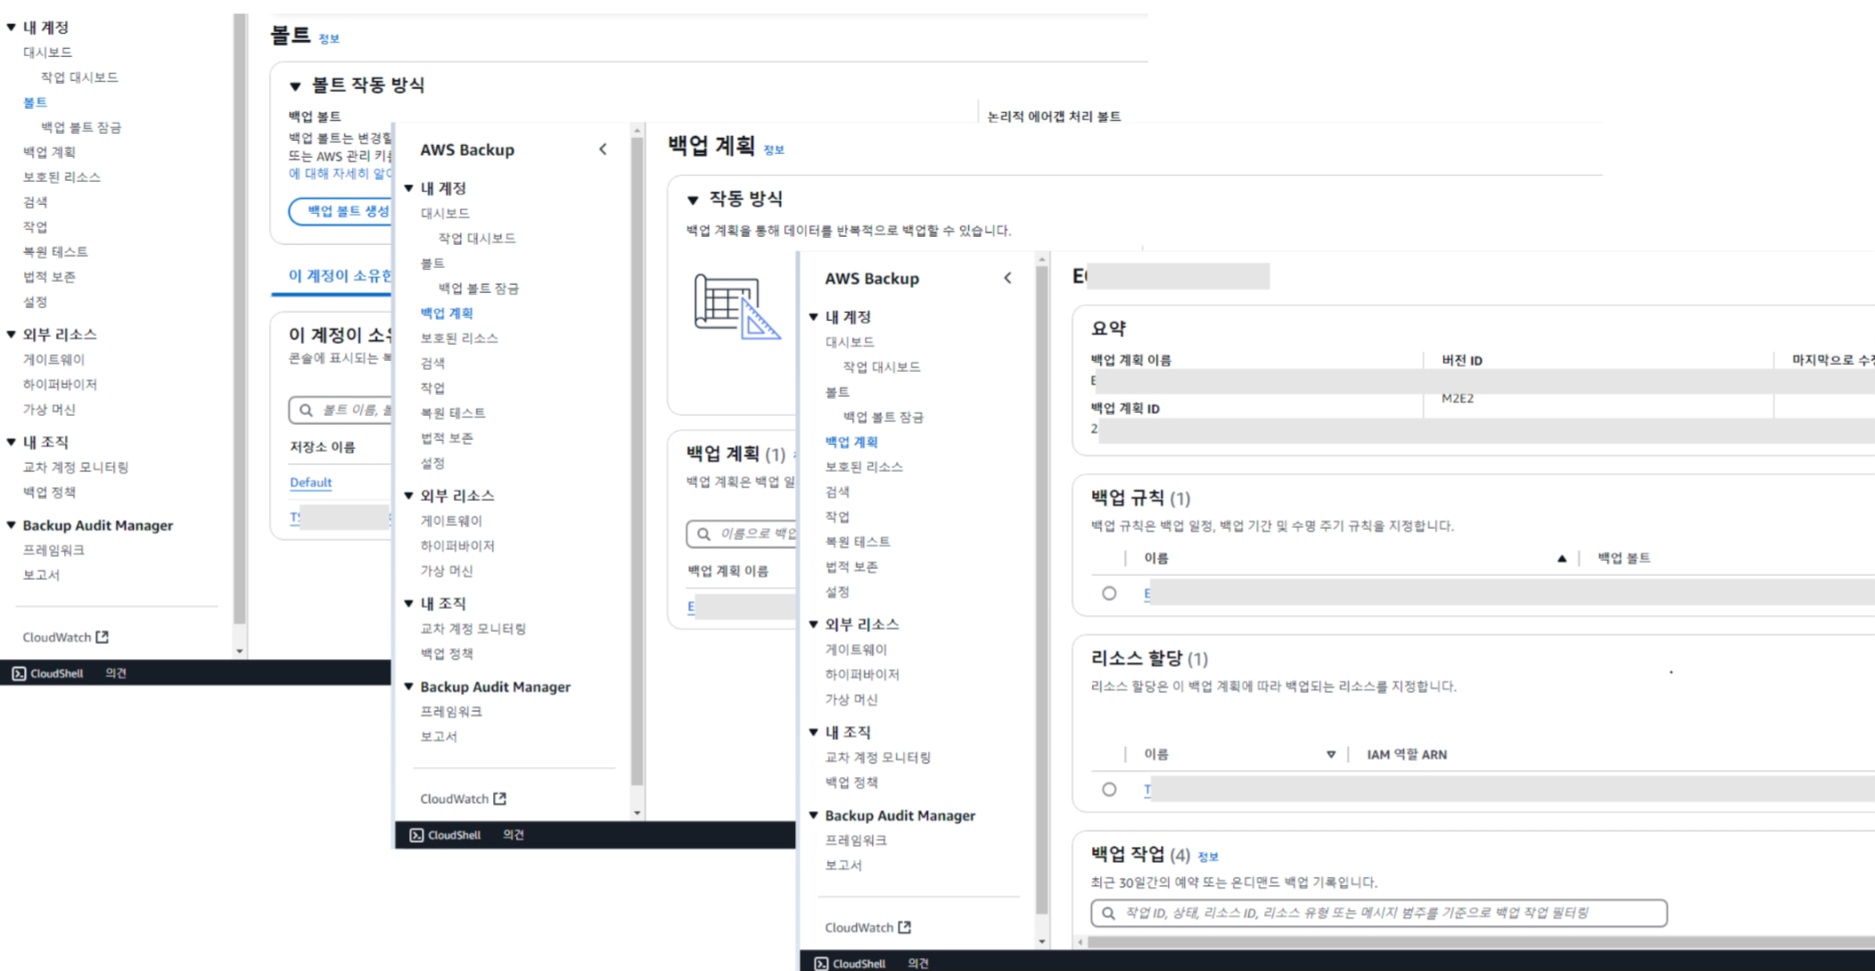
Task: Open 복원 테스트 in the front sidebar
Action: [x=857, y=541]
